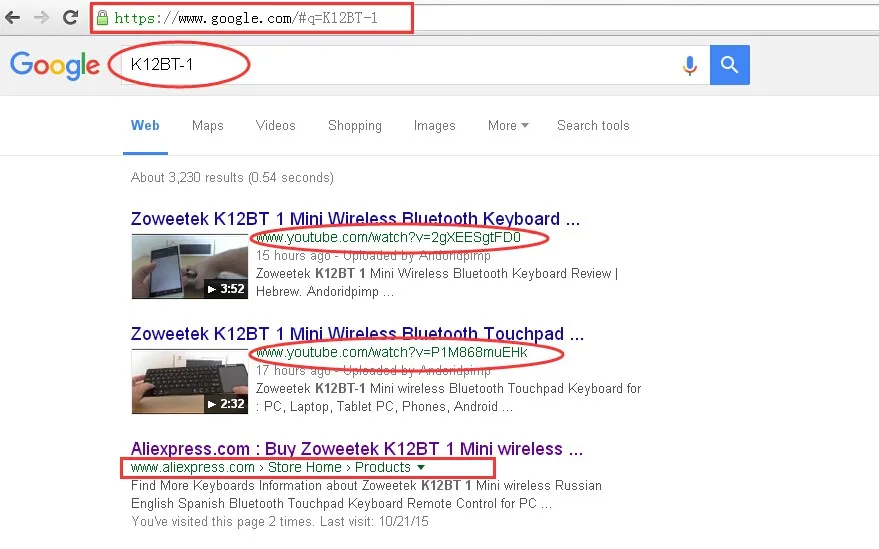The width and height of the screenshot is (879, 549).
Task: Reload the page with the refresh icon
Action: click(70, 17)
